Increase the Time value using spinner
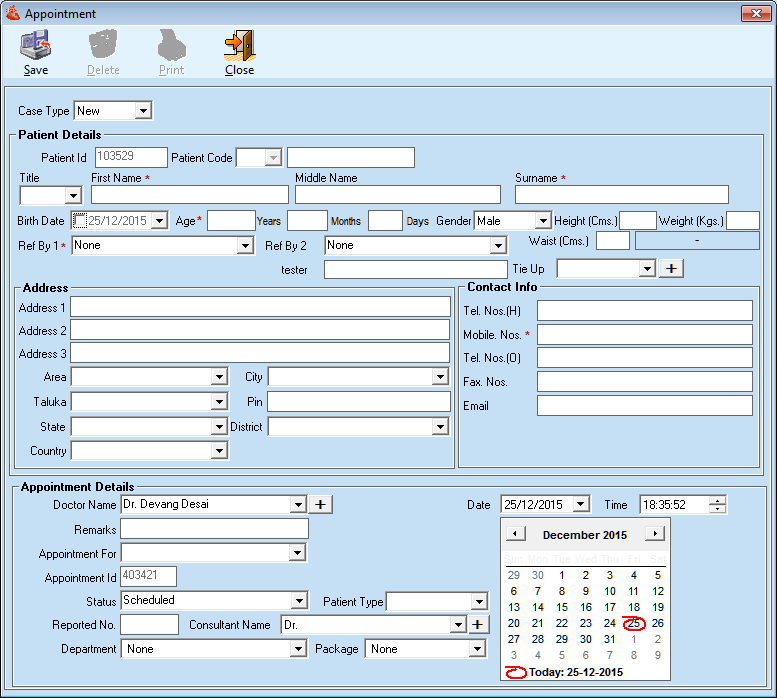 click(x=718, y=501)
